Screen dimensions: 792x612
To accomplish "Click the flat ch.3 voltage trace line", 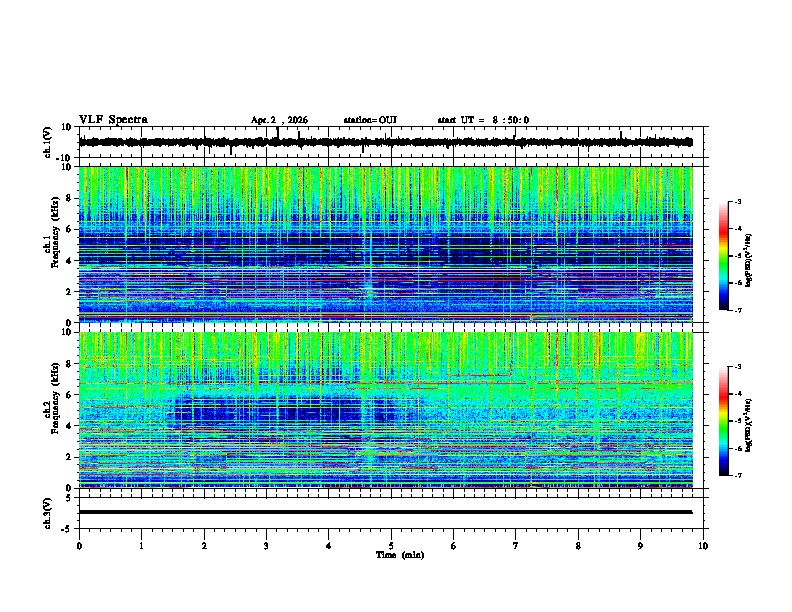I will pos(386,512).
